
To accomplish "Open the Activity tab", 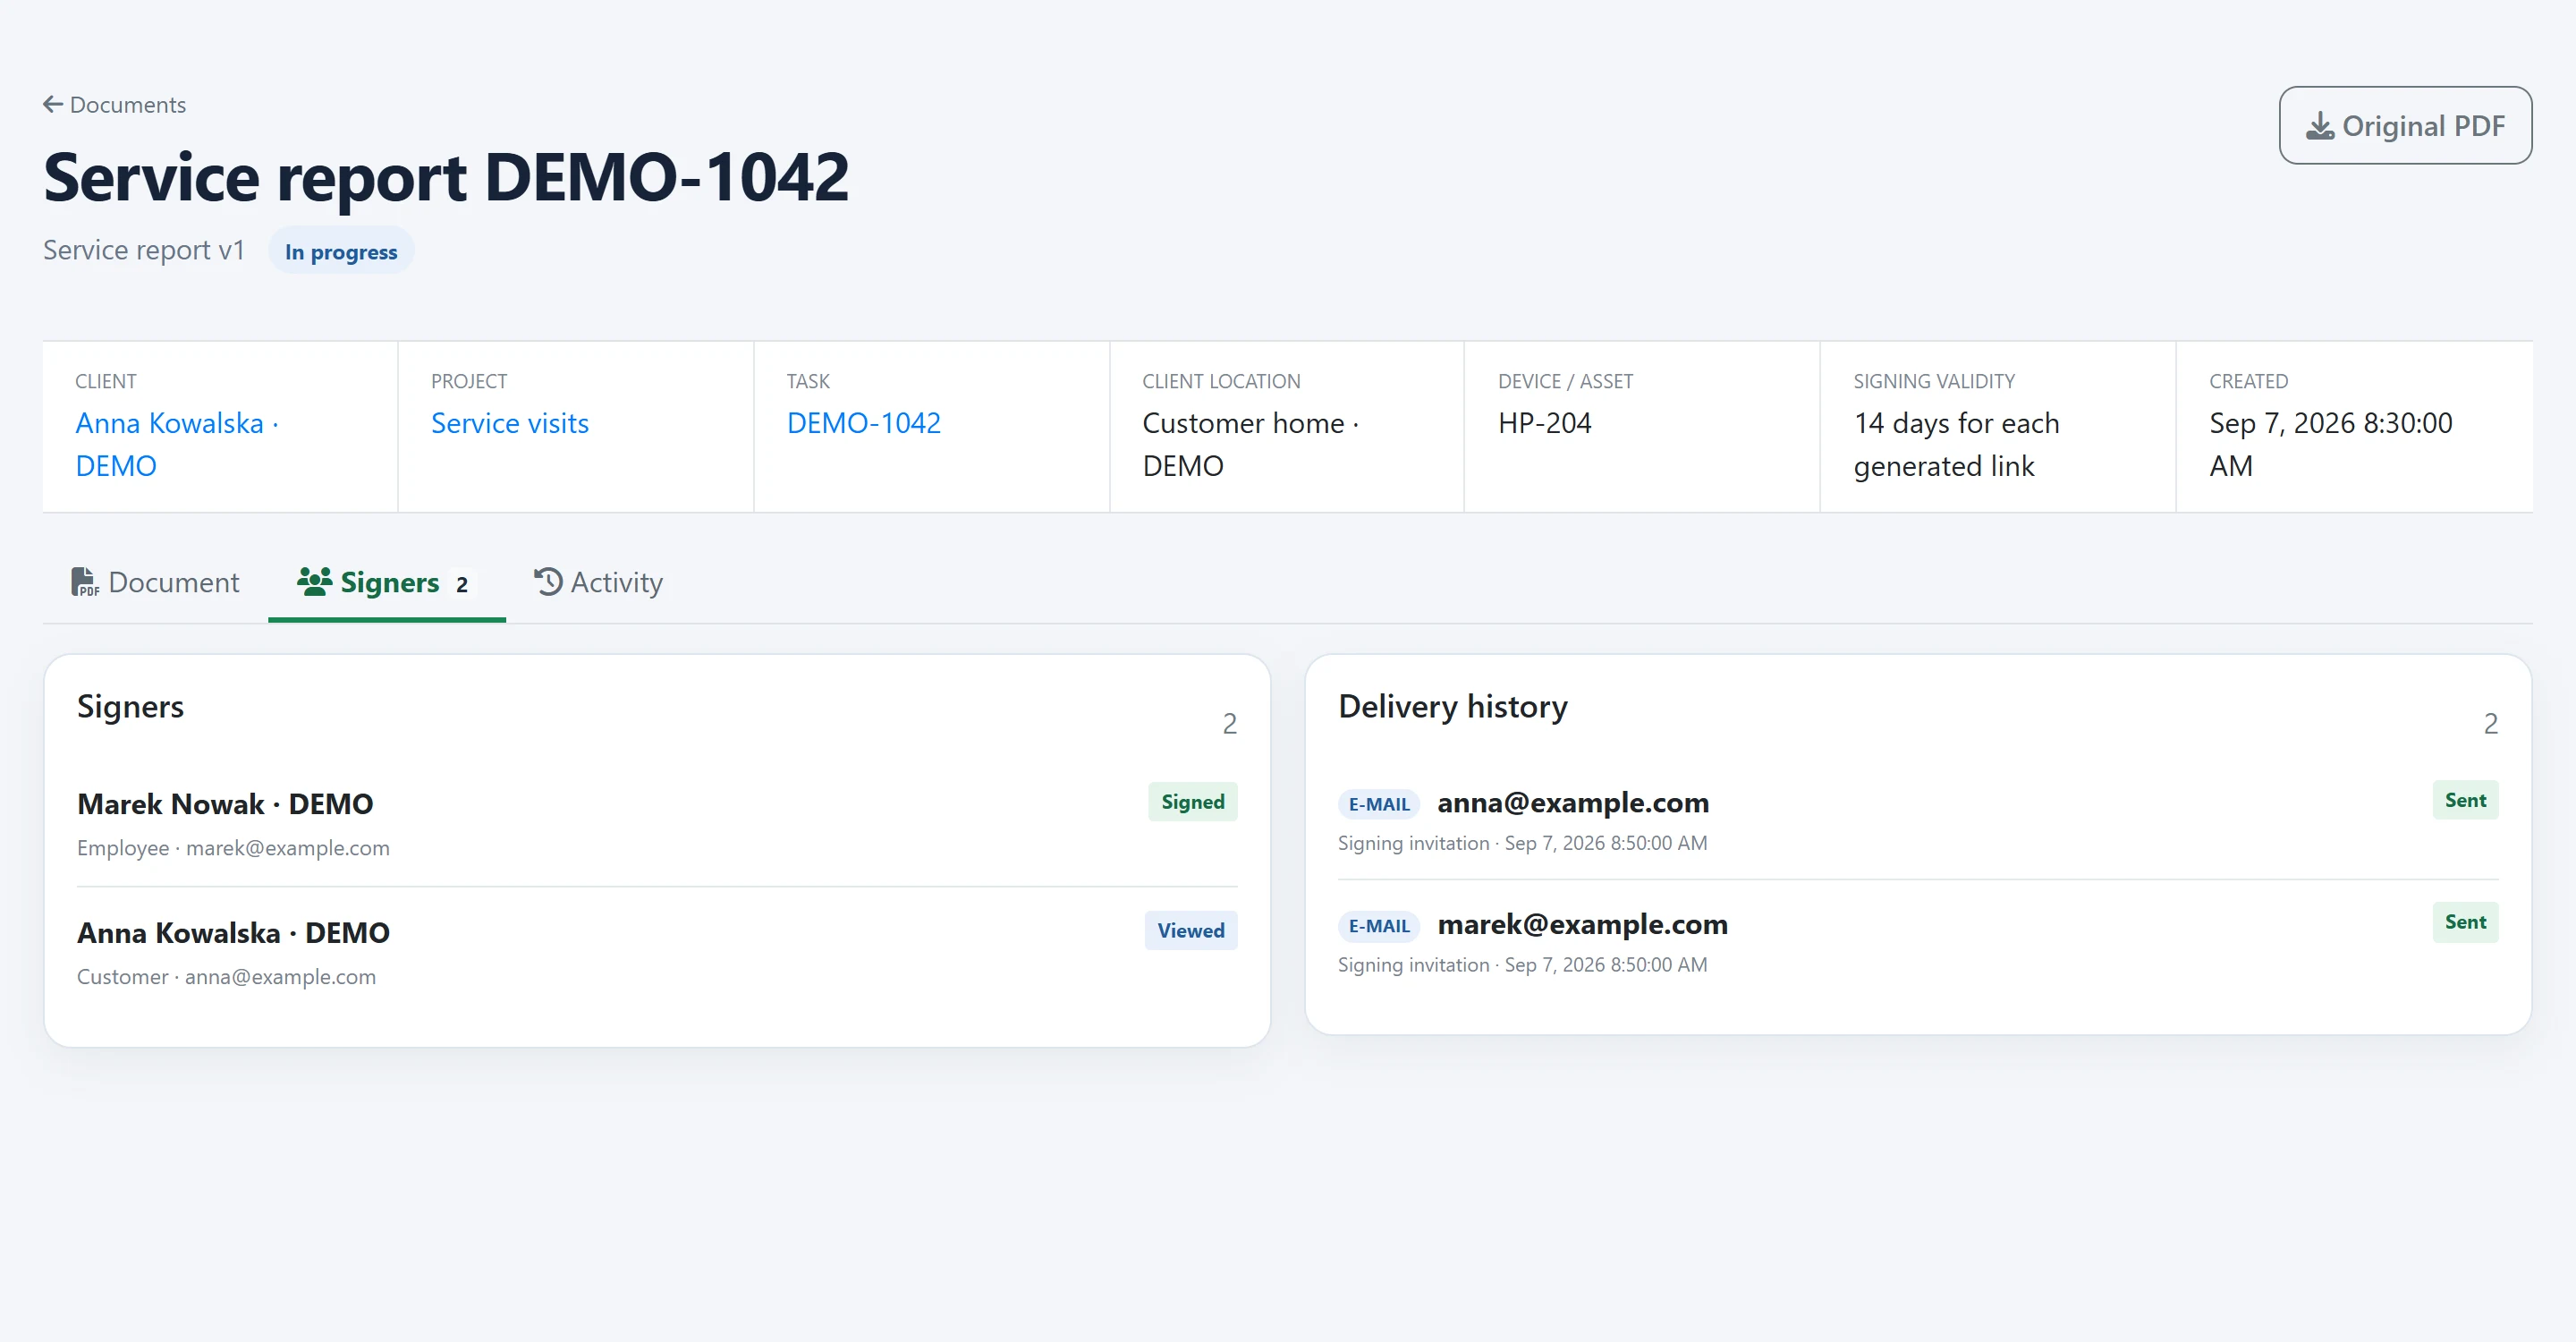I will click(598, 582).
